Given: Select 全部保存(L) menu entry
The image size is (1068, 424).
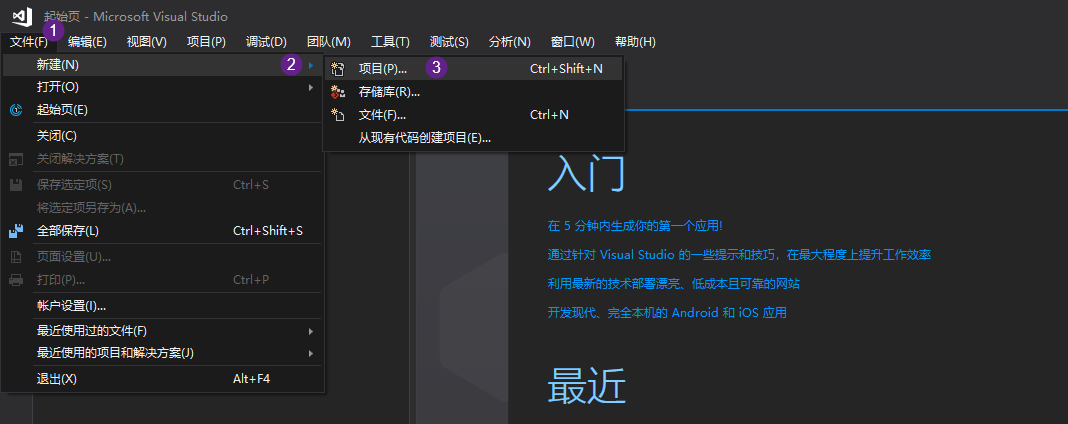Looking at the screenshot, I should (163, 231).
